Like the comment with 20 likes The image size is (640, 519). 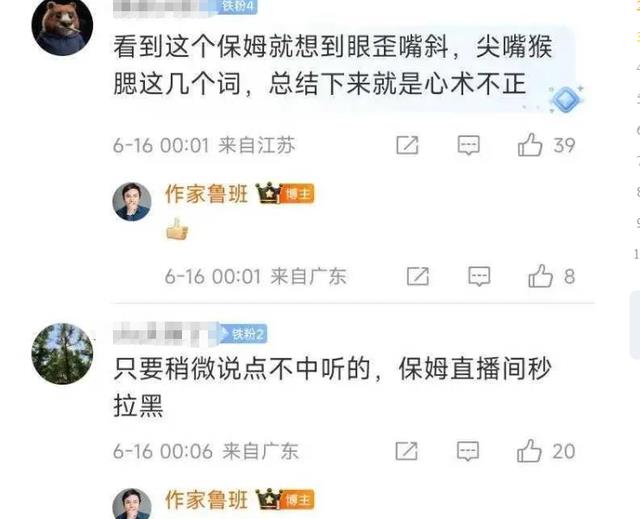pos(529,451)
